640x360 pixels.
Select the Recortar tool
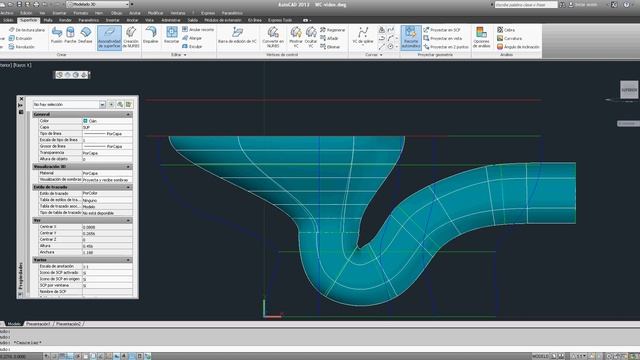(171, 36)
